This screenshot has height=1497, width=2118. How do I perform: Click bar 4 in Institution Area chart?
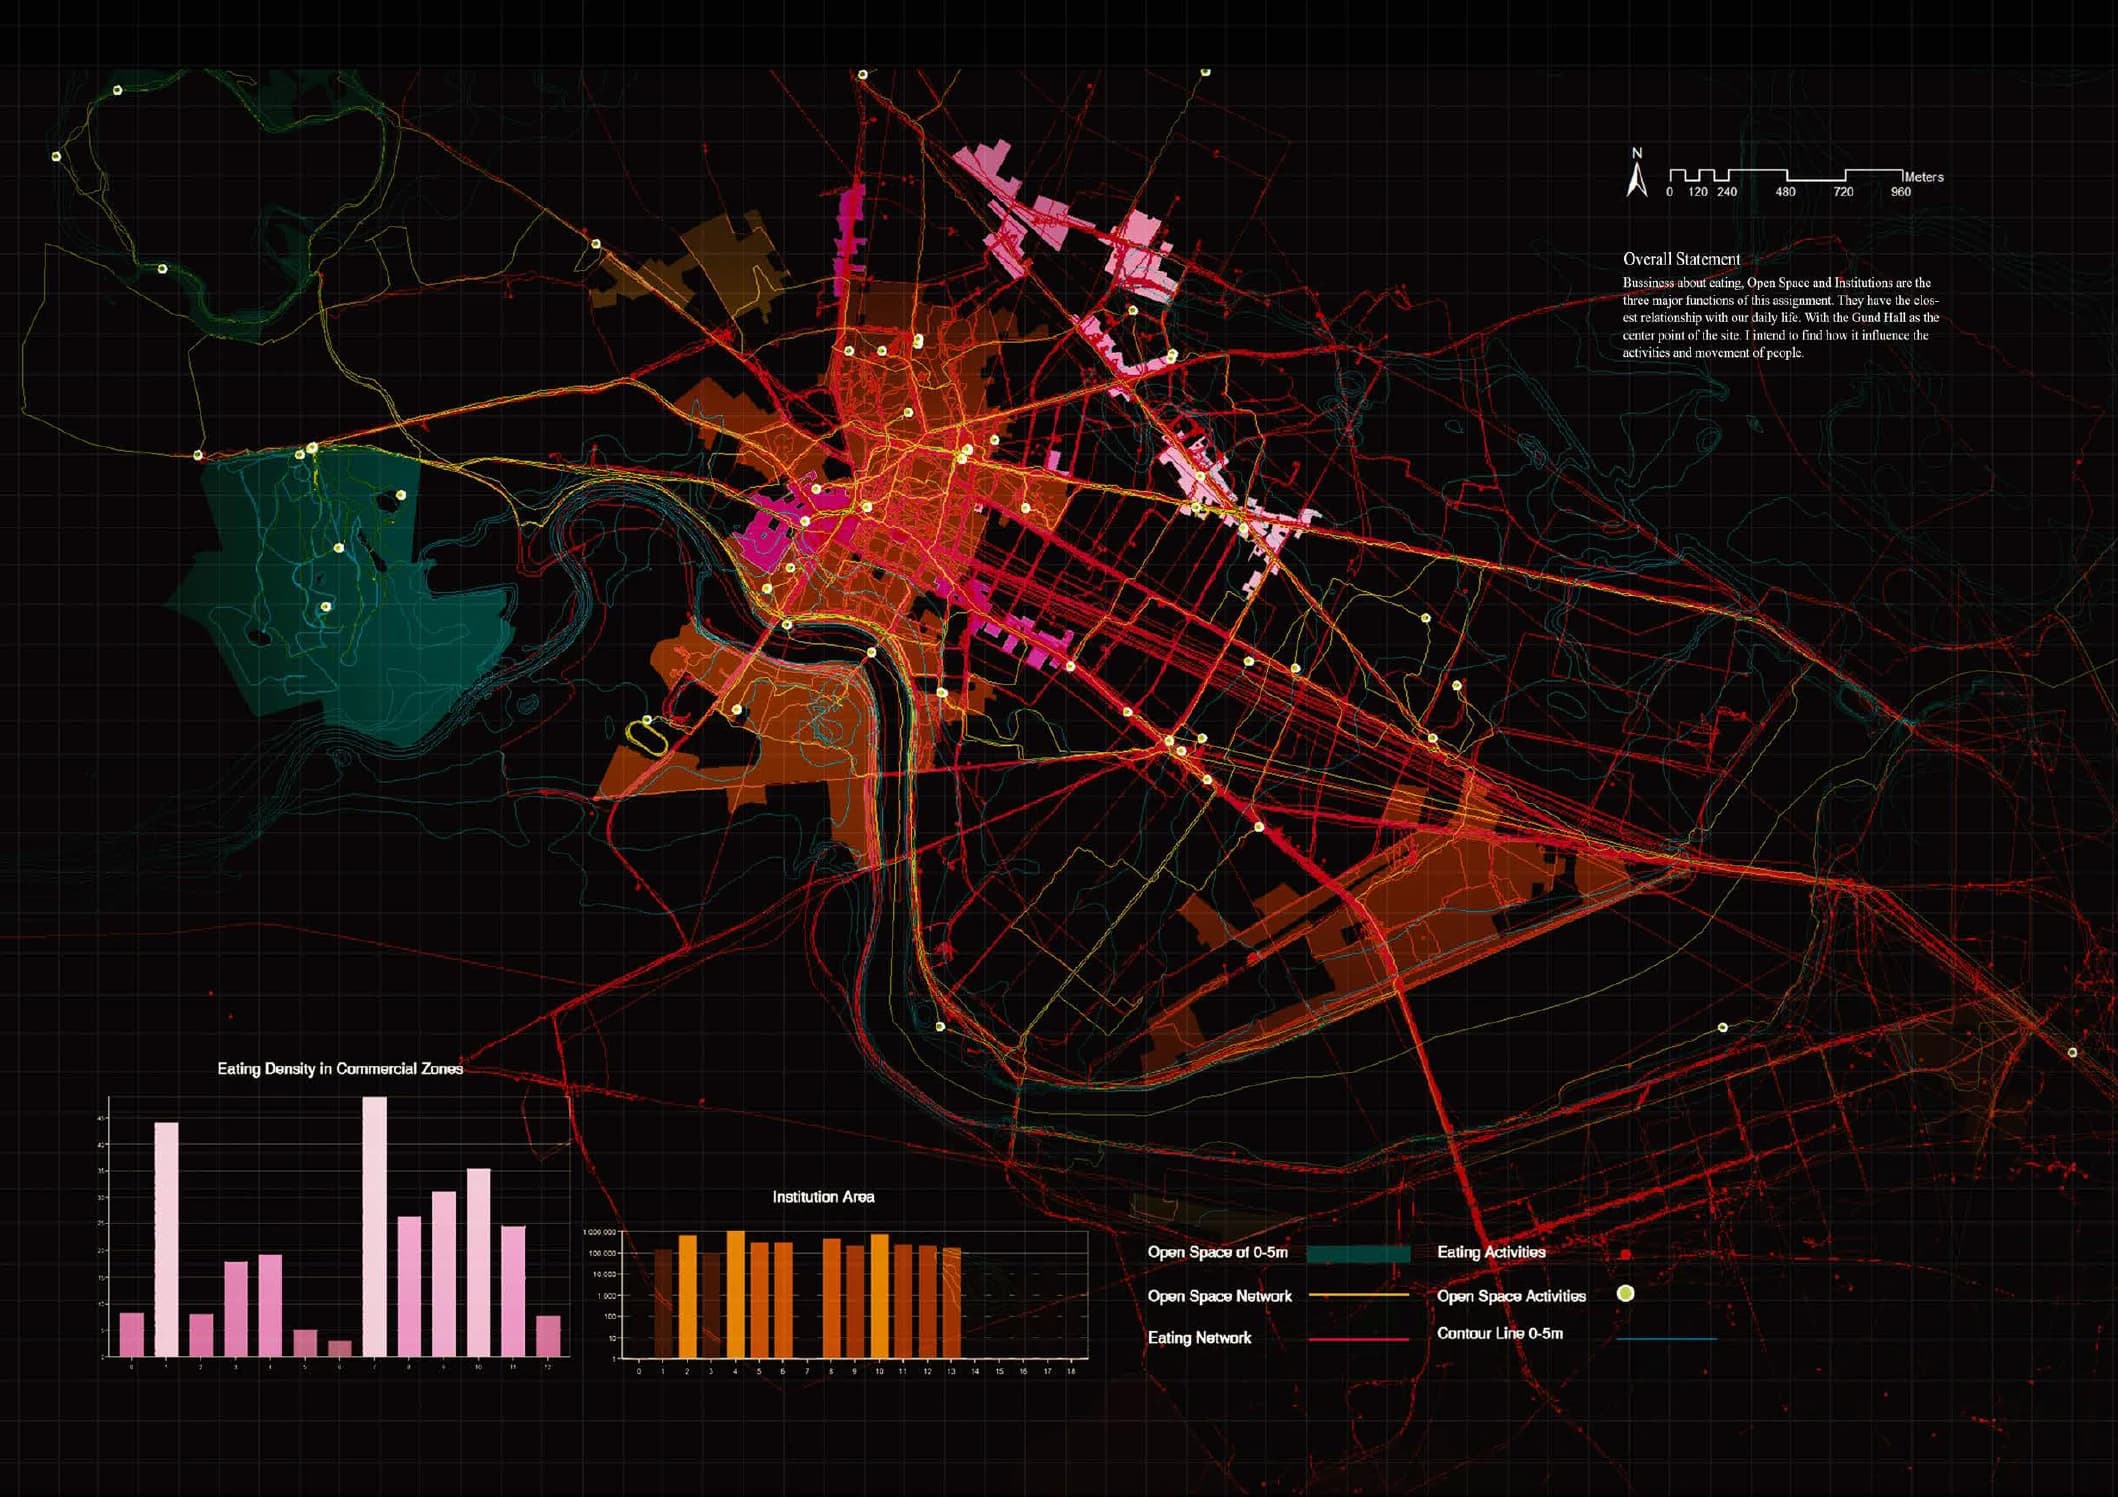[735, 1294]
